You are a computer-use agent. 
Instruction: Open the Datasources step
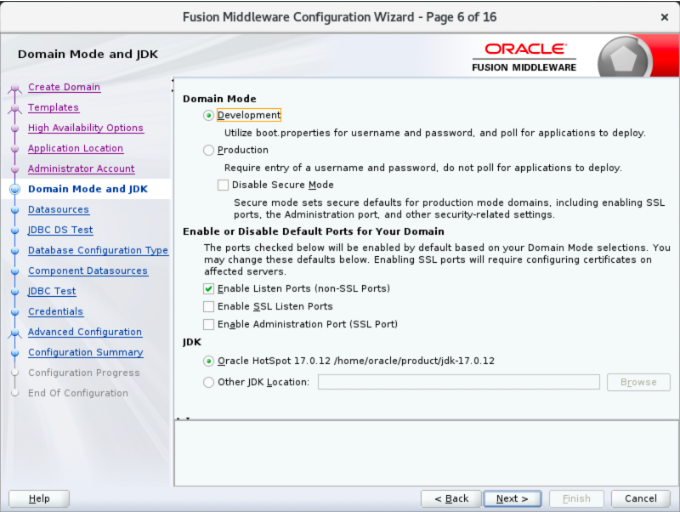59,209
